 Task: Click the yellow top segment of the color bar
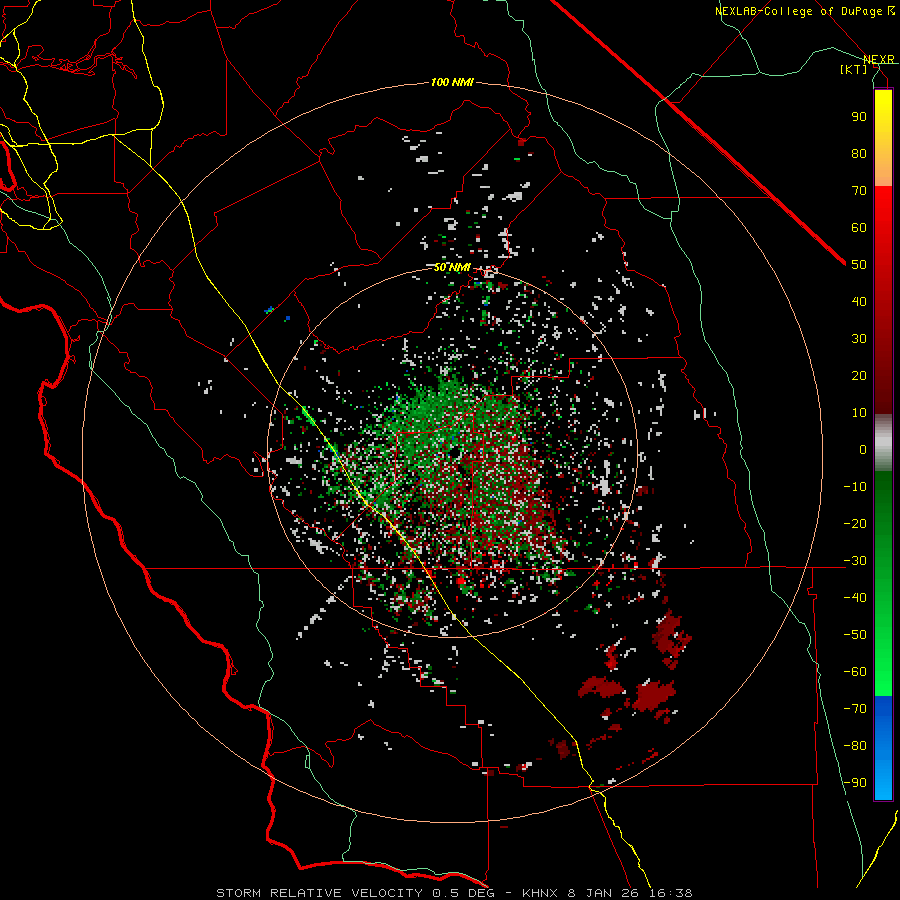883,137
